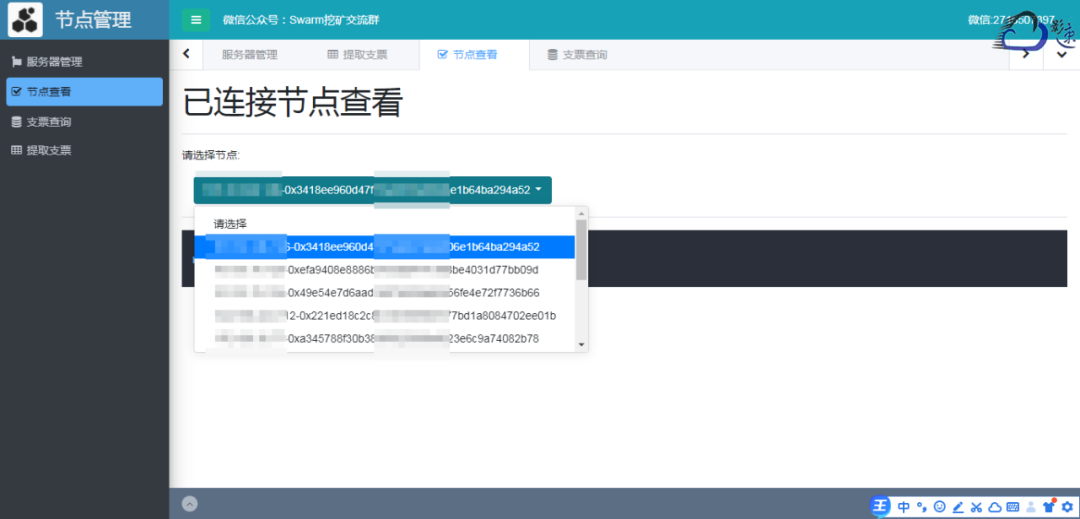This screenshot has width=1080, height=519.
Task: Click the 提取支票 table icon in sidebar
Action: [x=17, y=150]
